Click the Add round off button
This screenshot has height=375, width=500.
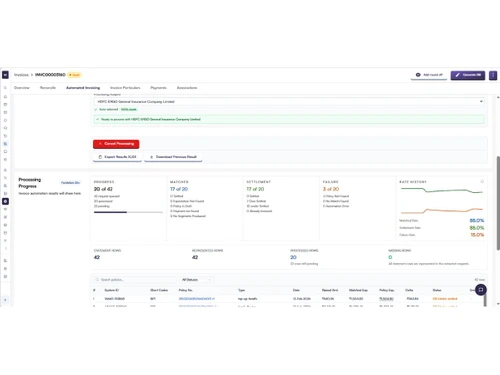click(429, 75)
